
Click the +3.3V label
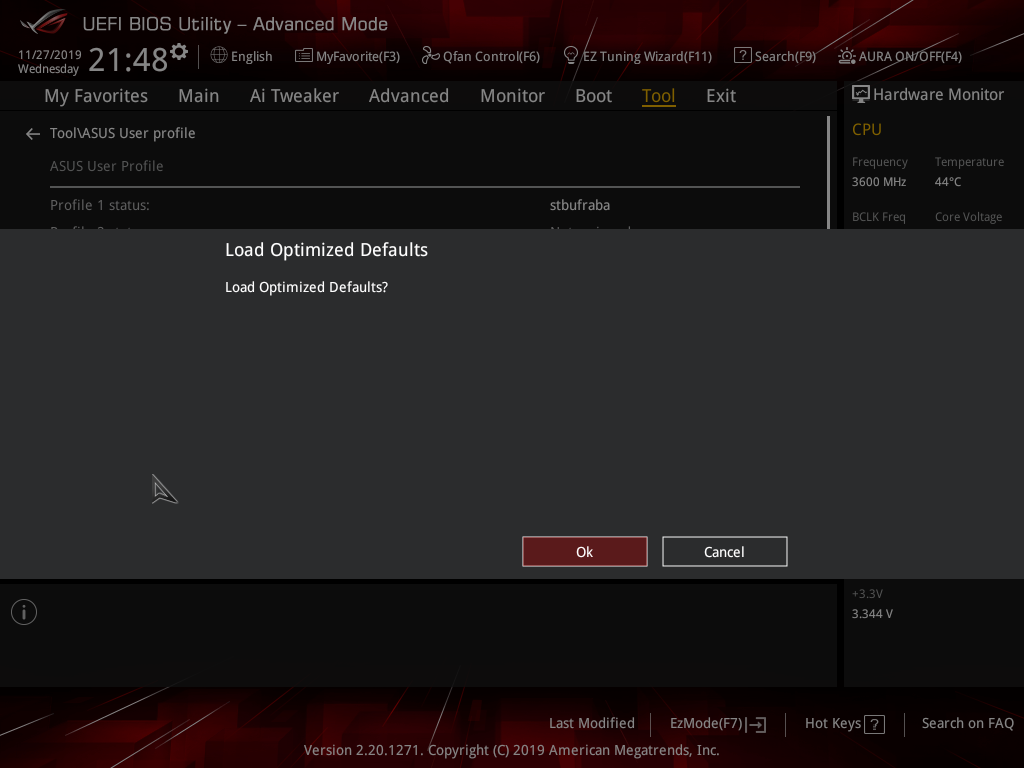pos(867,594)
